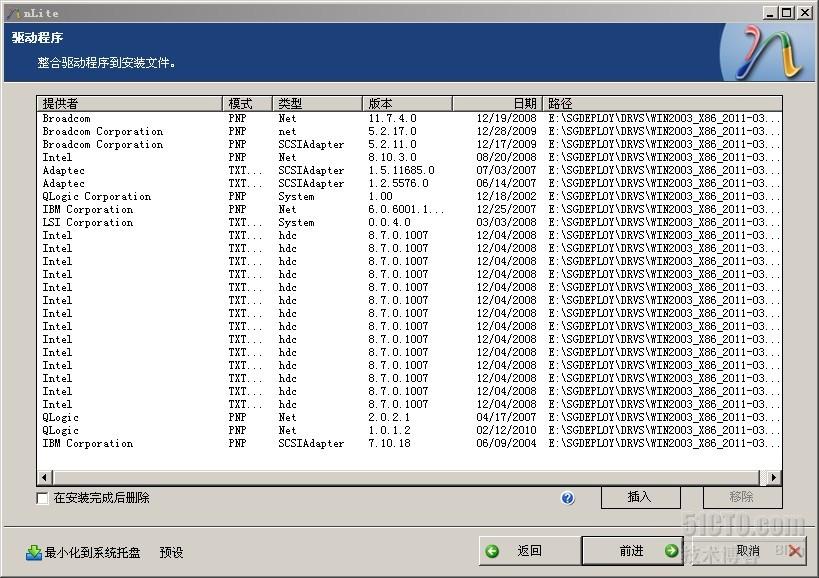This screenshot has width=819, height=578.
Task: Select the QLogic Net 1.0.1.2 row
Action: (410, 431)
